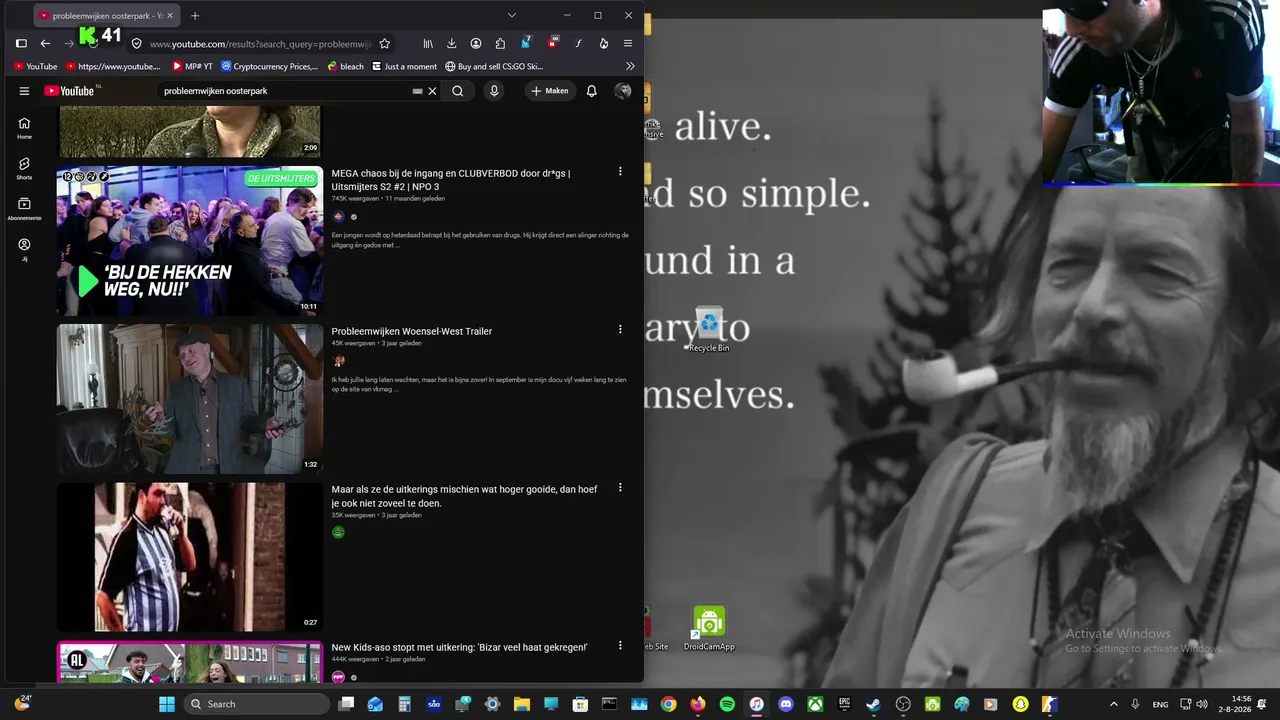Screen dimensions: 1280x720
Task: Expand the list all tabs dropdown
Action: [512, 16]
